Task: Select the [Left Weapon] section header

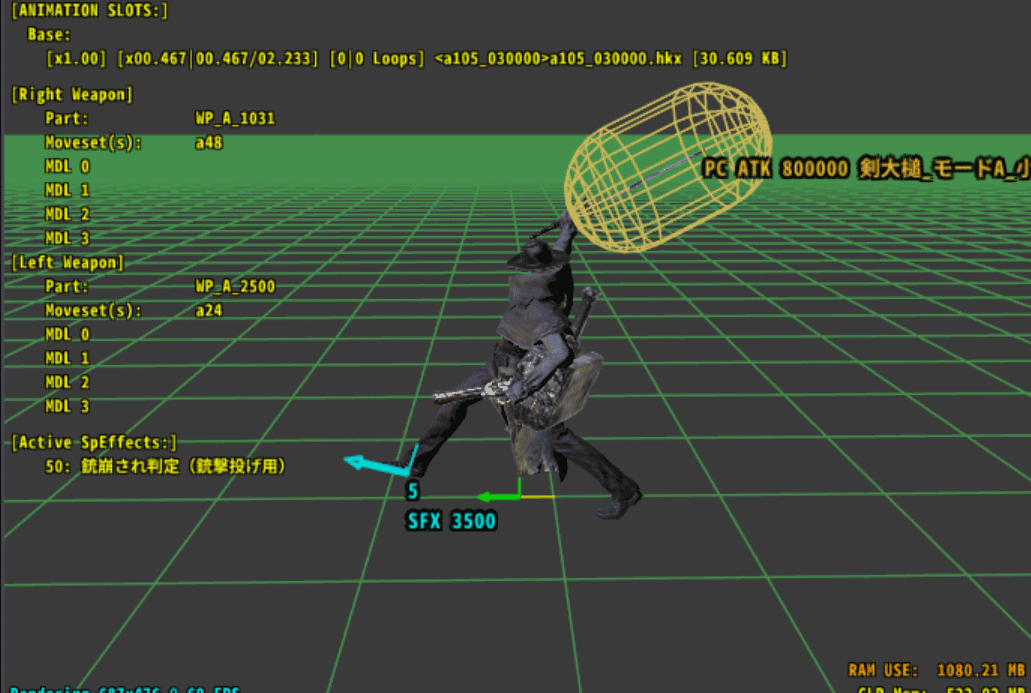Action: pos(68,263)
